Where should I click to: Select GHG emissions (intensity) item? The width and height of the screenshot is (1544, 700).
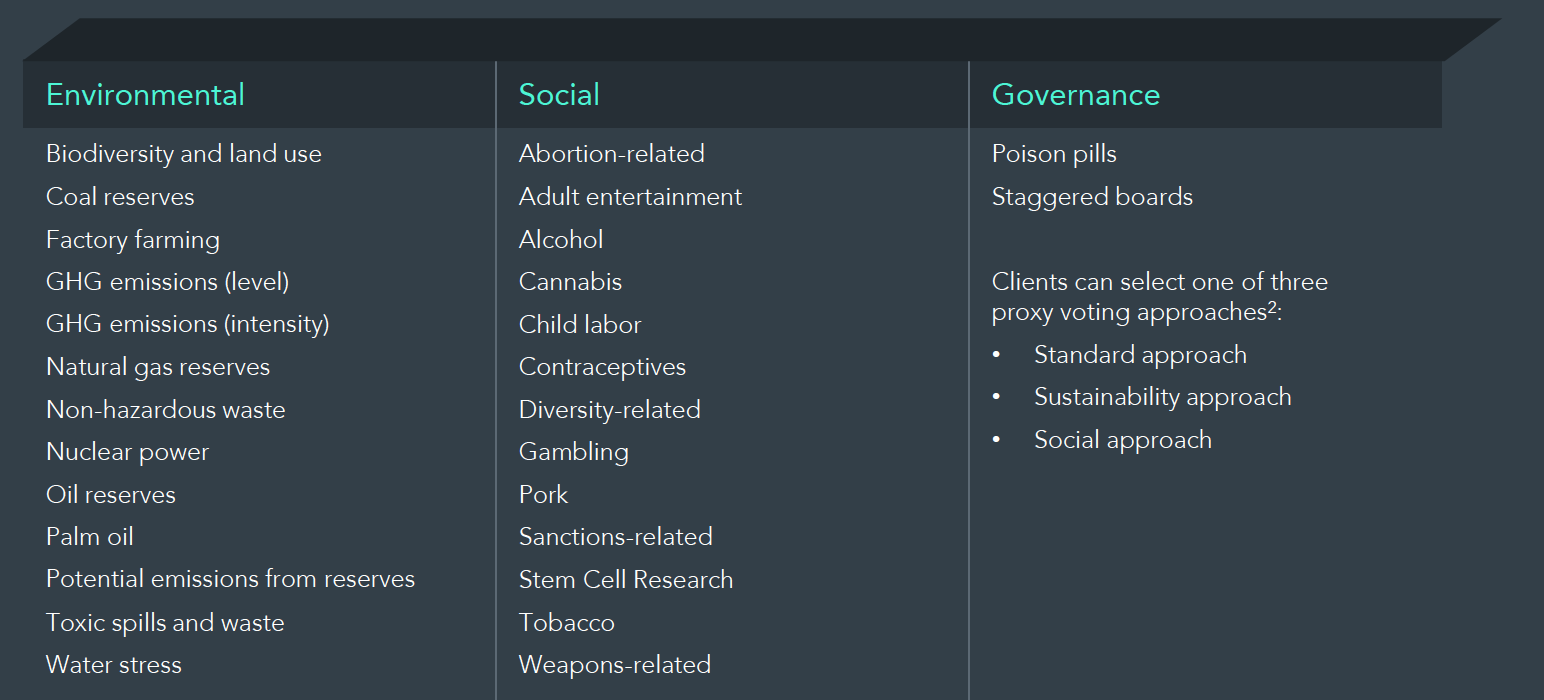187,325
